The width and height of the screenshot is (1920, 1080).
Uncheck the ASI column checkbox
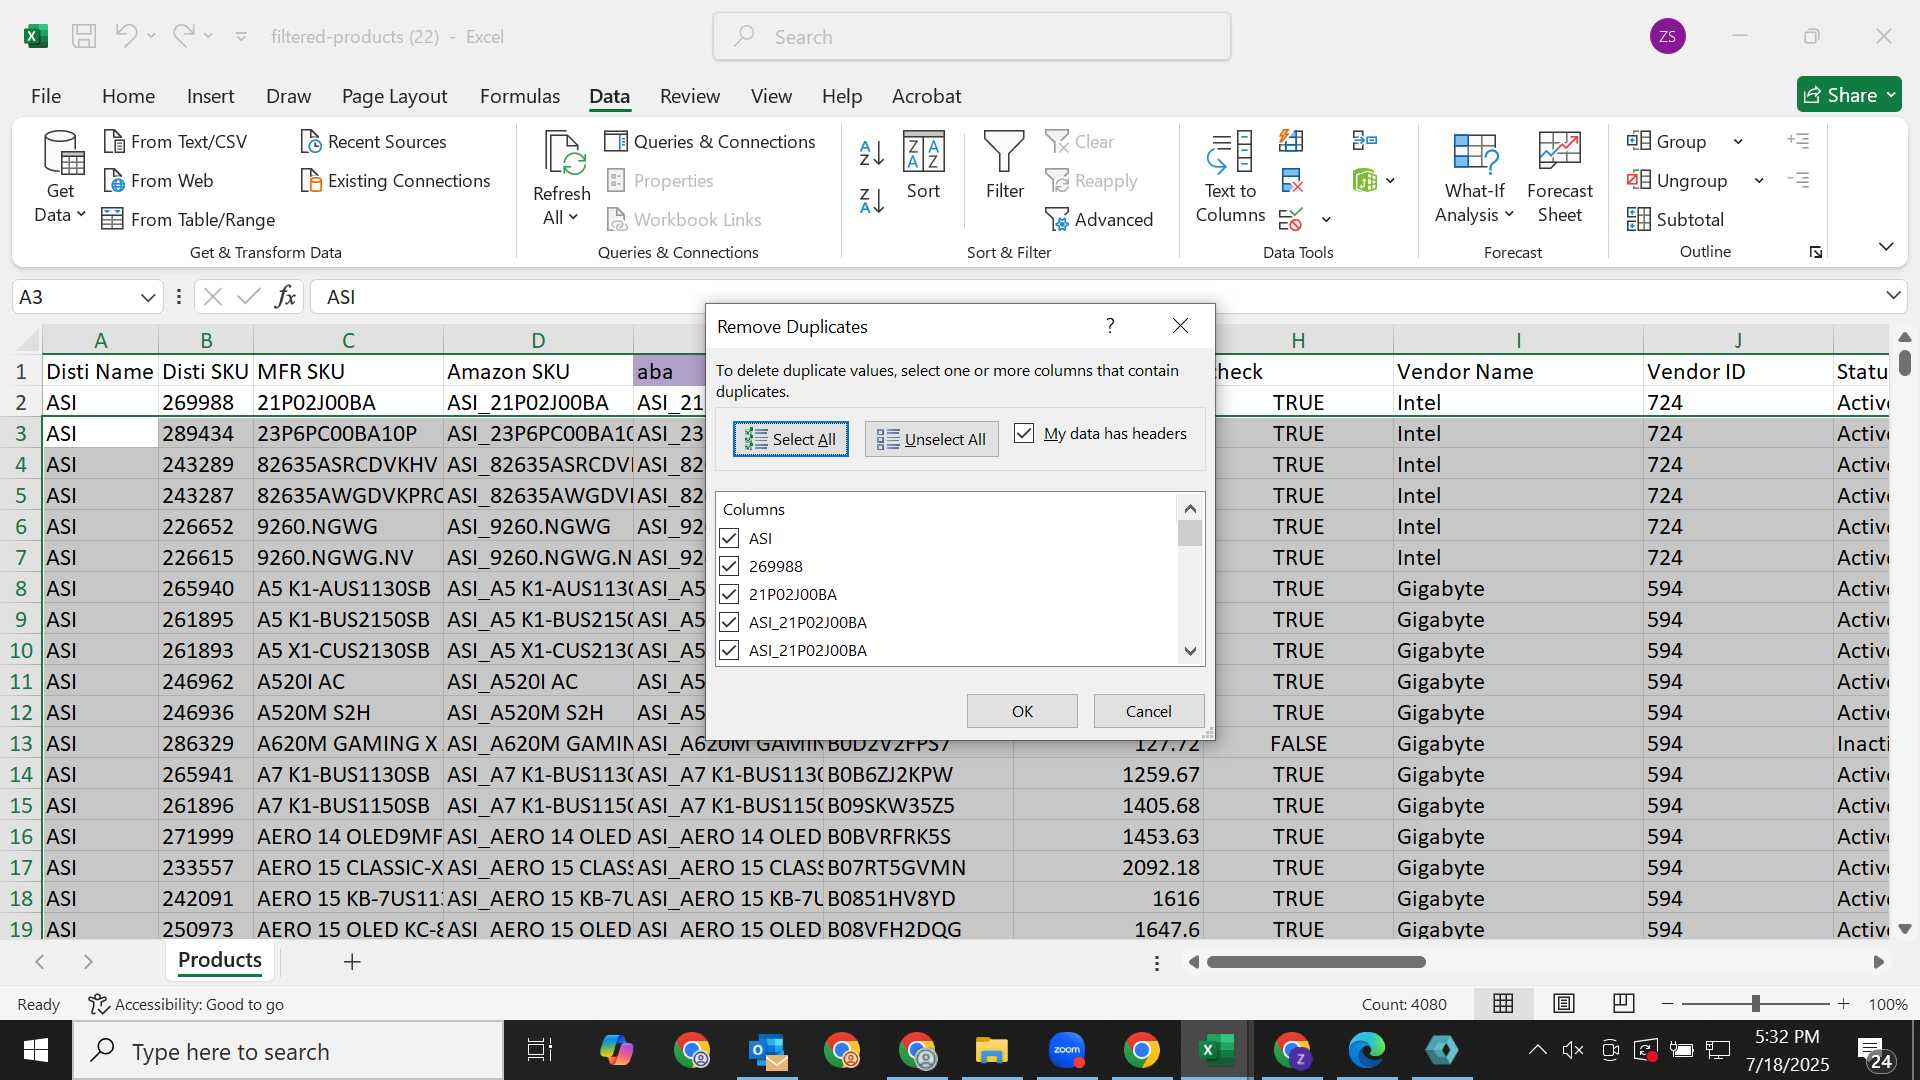point(729,538)
